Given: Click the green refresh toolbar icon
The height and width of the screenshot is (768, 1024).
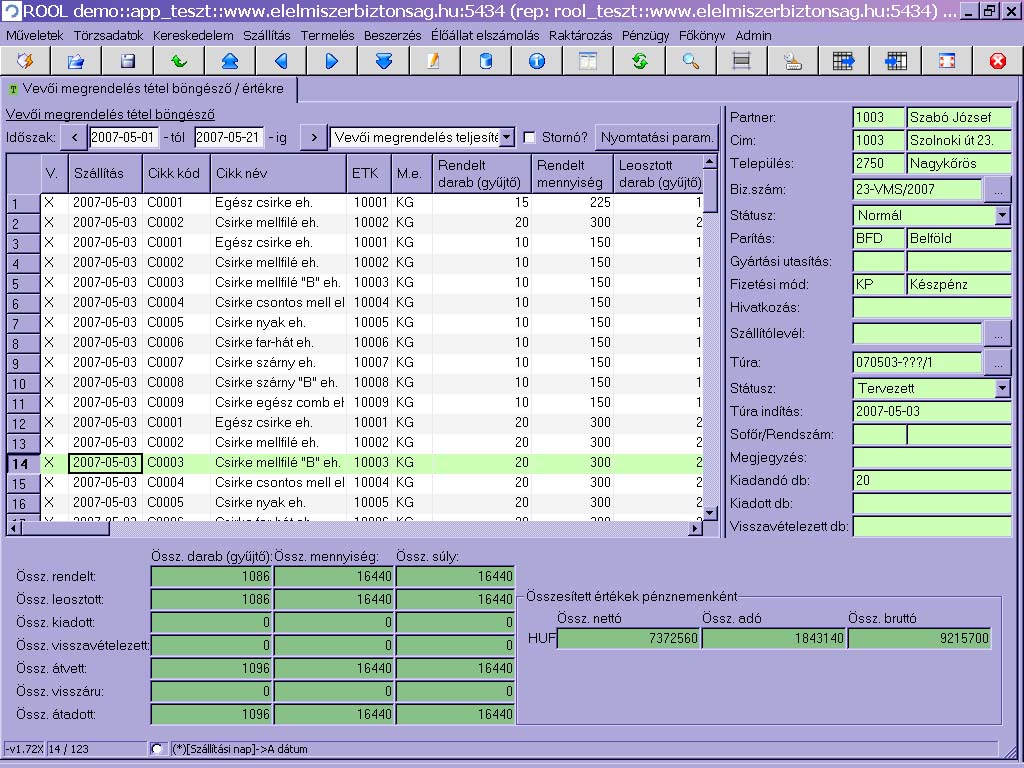Looking at the screenshot, I should click(640, 61).
